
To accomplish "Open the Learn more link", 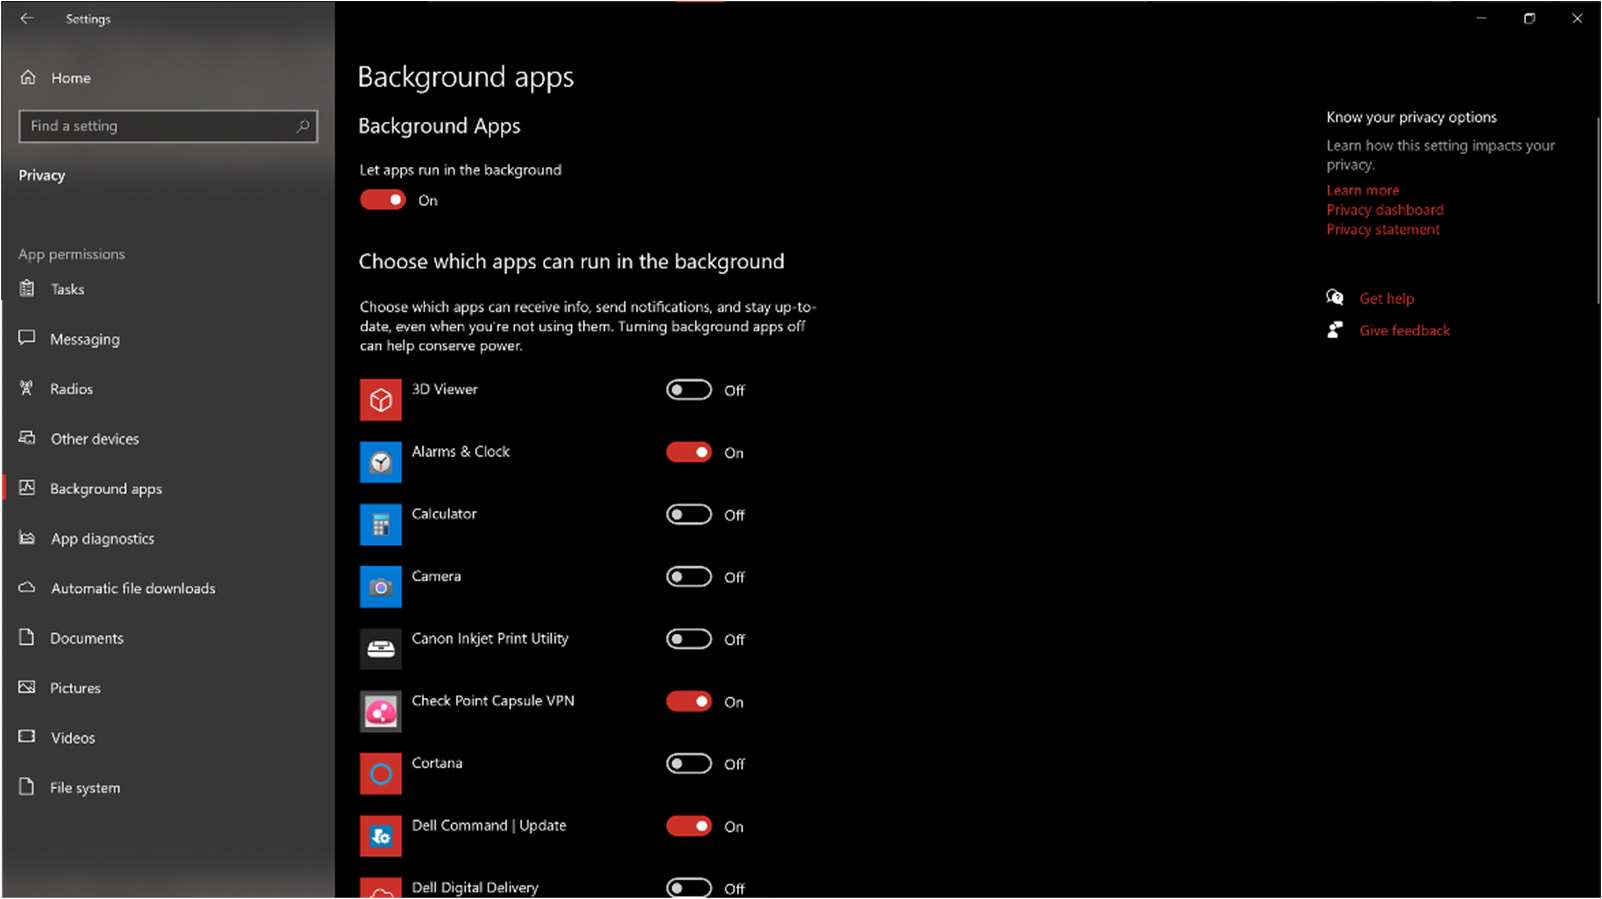I will 1362,190.
